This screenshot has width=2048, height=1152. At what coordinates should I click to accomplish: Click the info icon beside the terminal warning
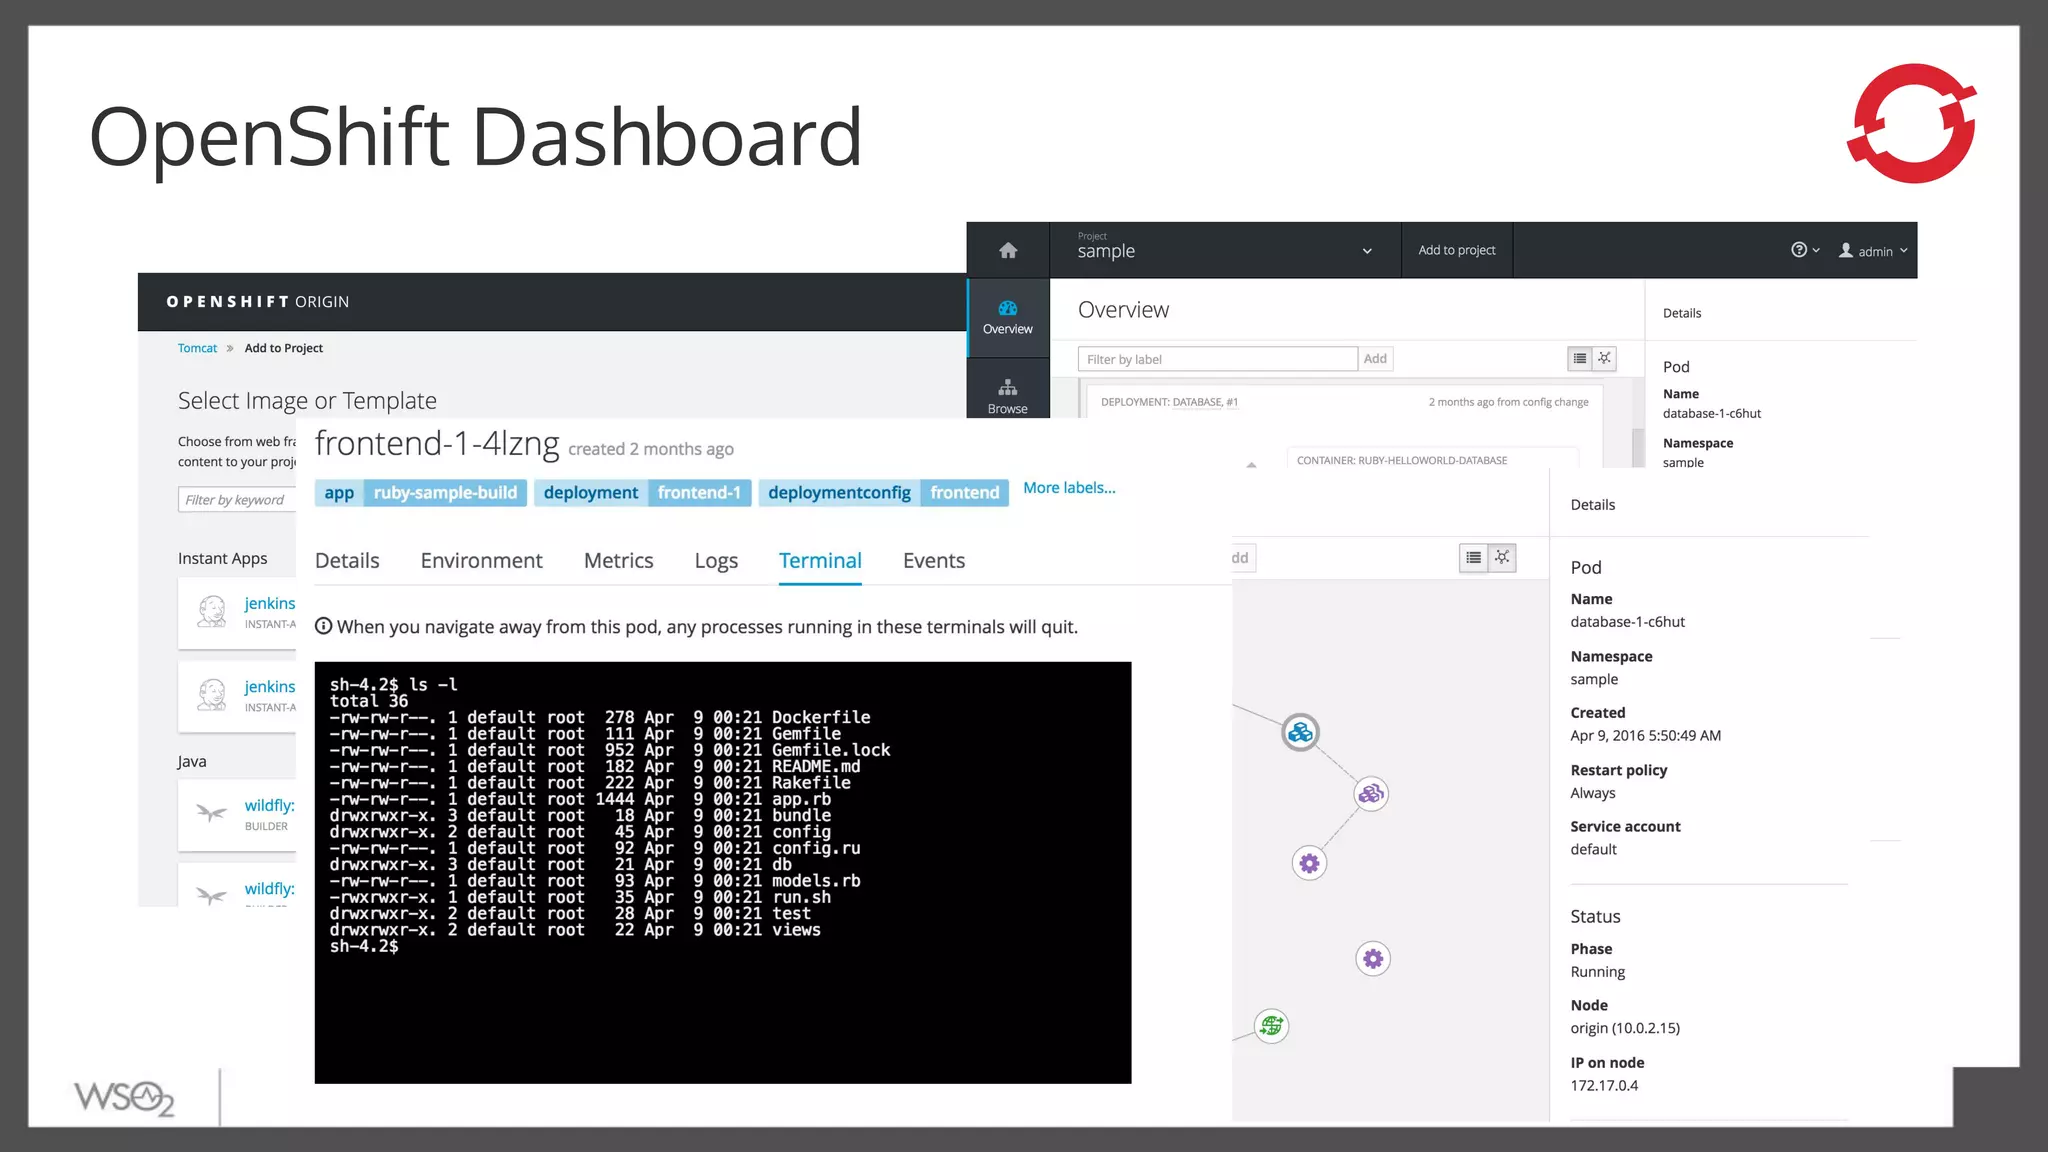(x=323, y=626)
